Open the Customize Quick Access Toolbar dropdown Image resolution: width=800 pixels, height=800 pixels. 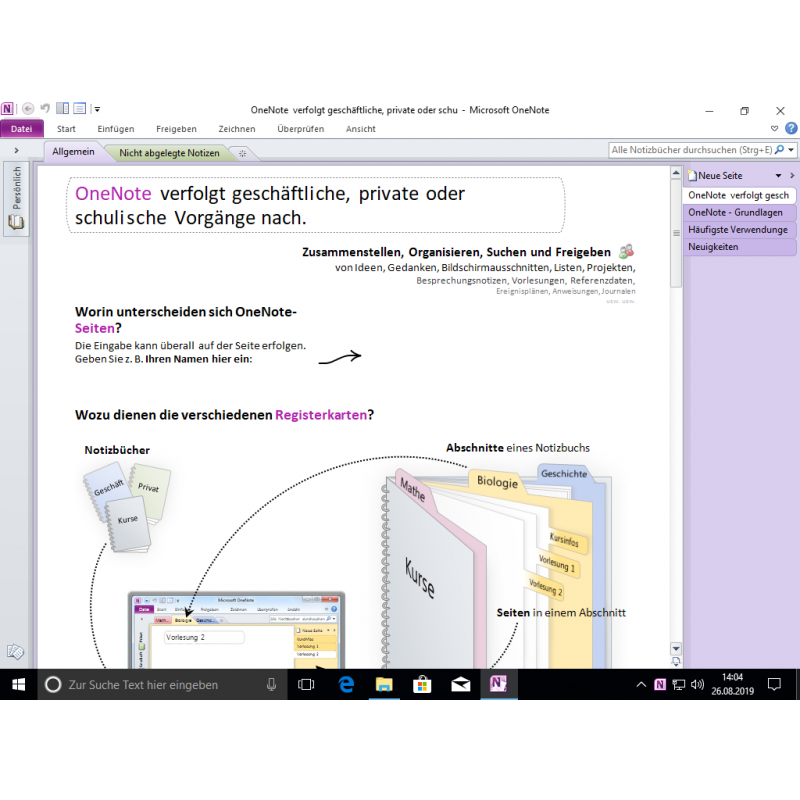click(97, 110)
